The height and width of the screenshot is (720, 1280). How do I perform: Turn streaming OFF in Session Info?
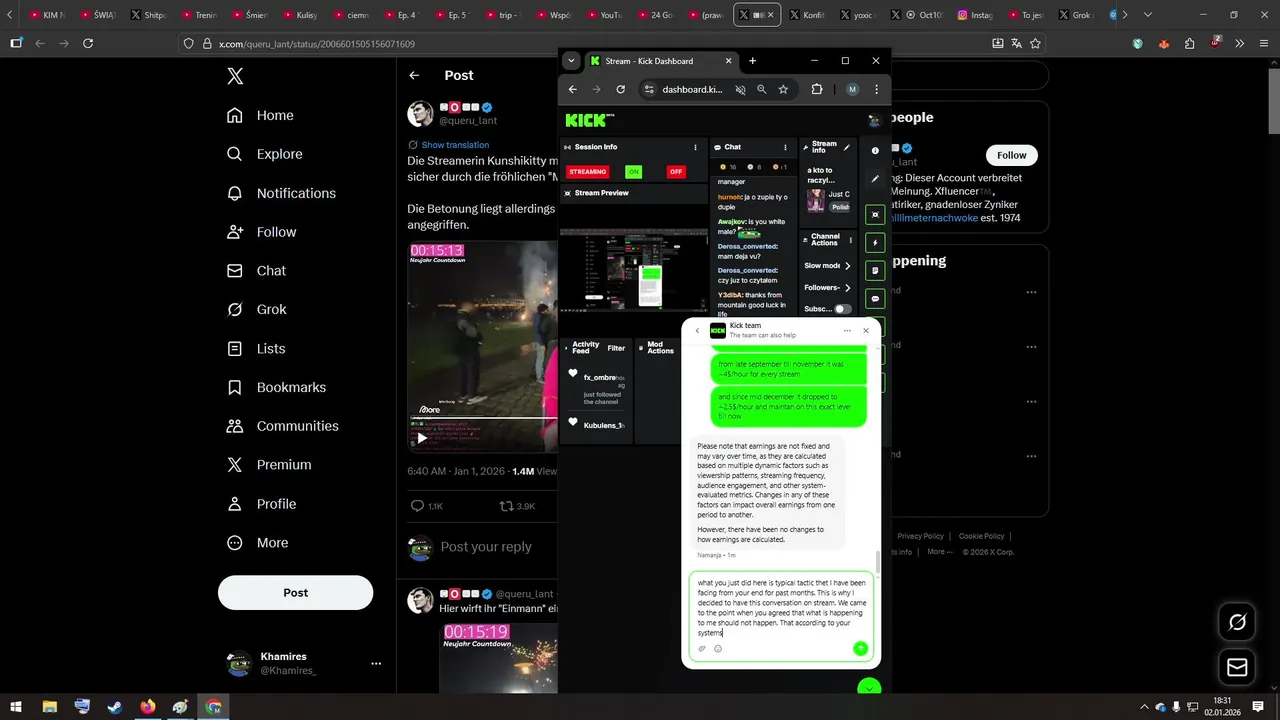pos(676,172)
